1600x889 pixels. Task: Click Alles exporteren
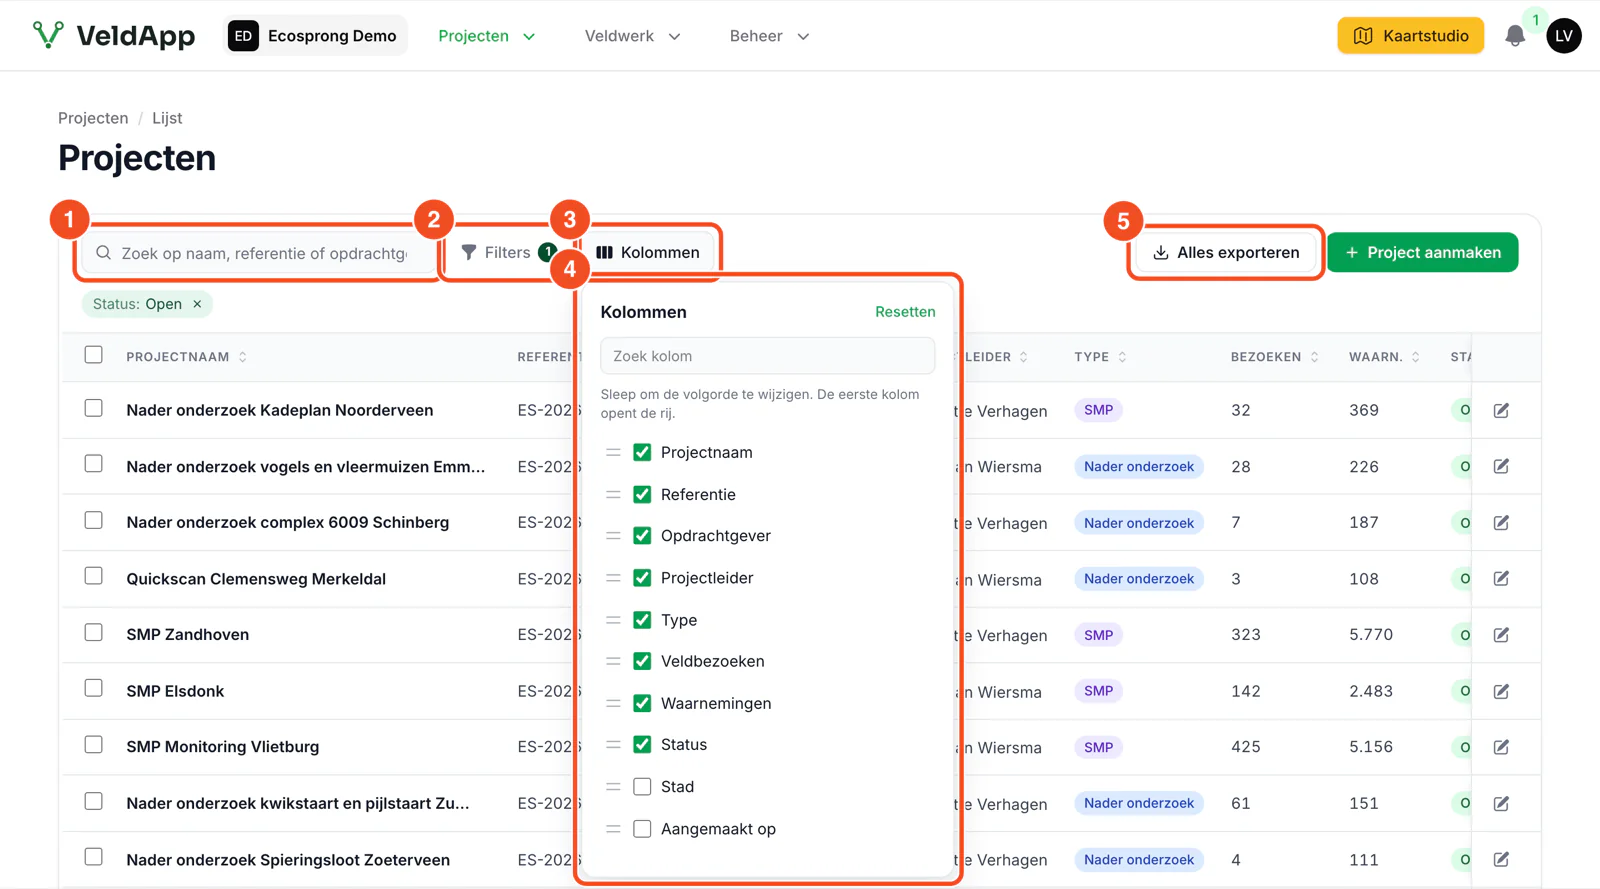(1226, 252)
